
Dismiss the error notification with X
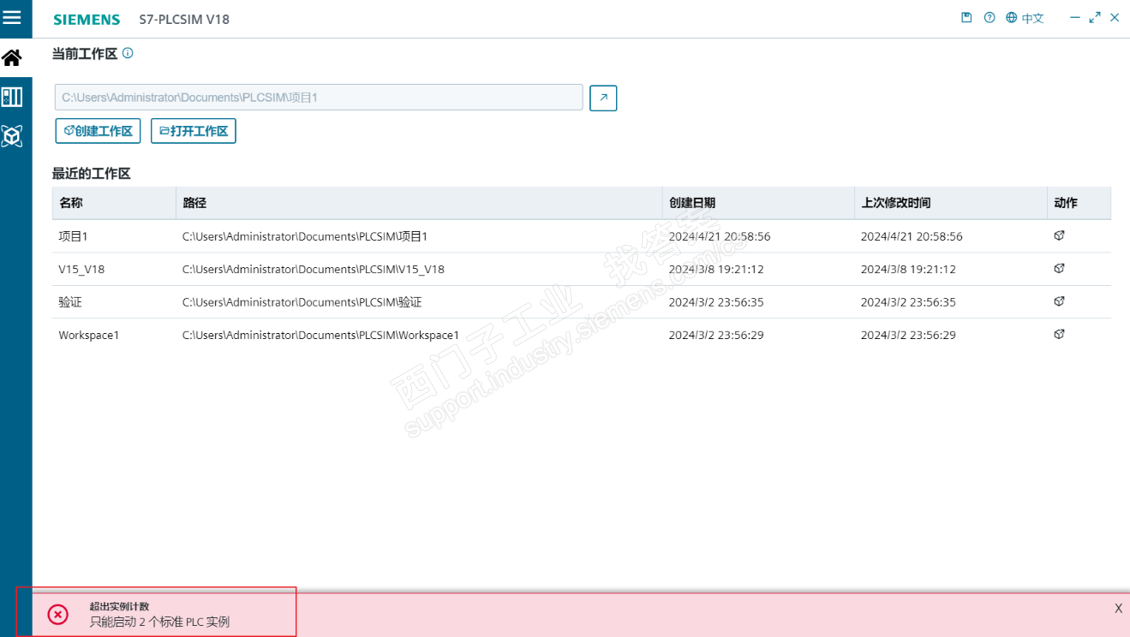tap(1118, 608)
